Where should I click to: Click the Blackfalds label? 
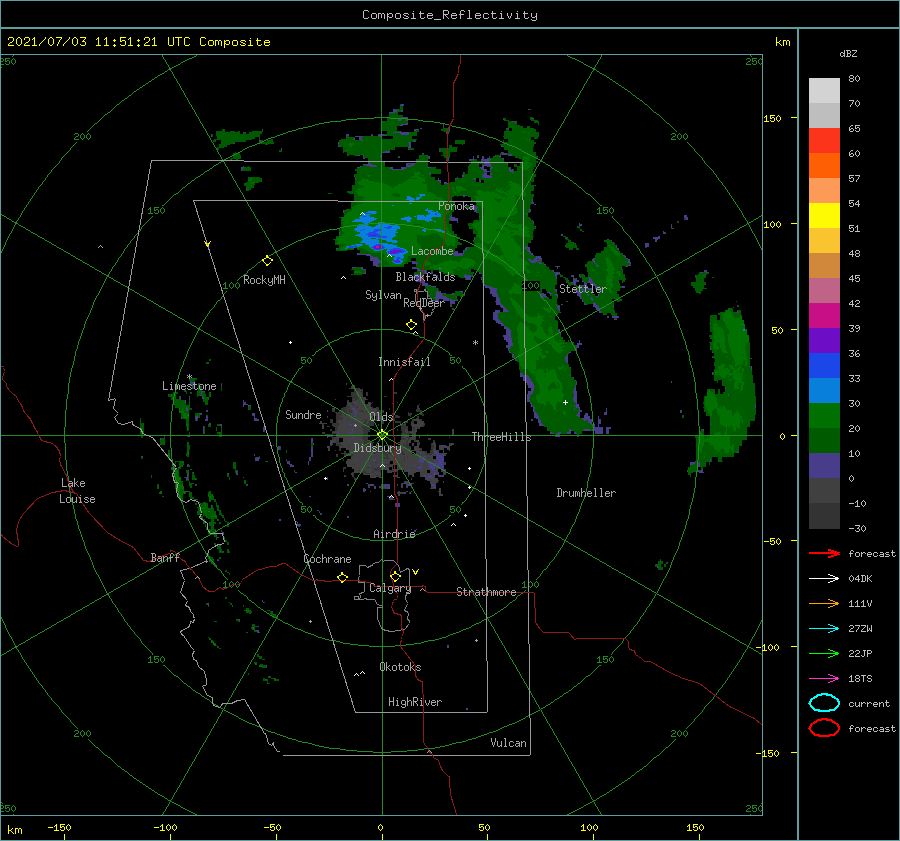425,277
